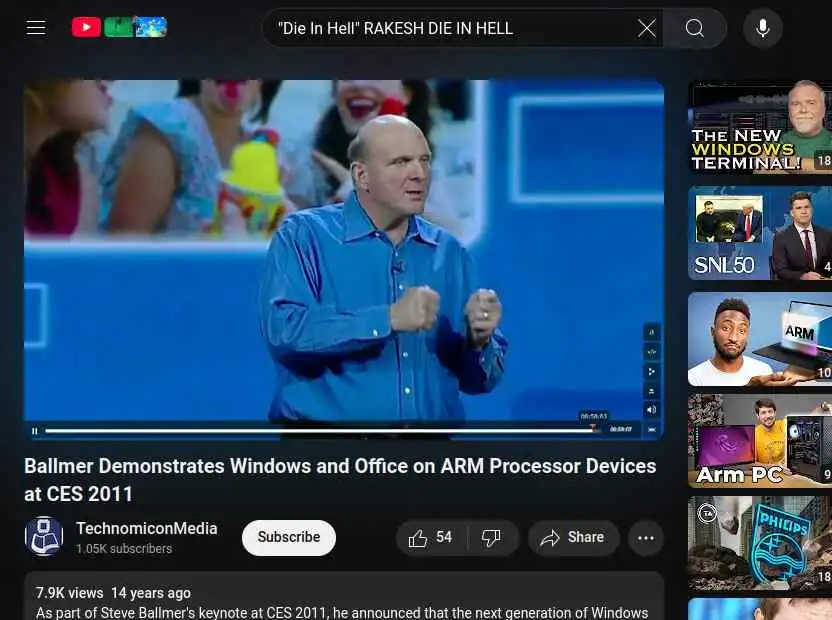Click the video title about Ballmer at CES 2011

[340, 480]
